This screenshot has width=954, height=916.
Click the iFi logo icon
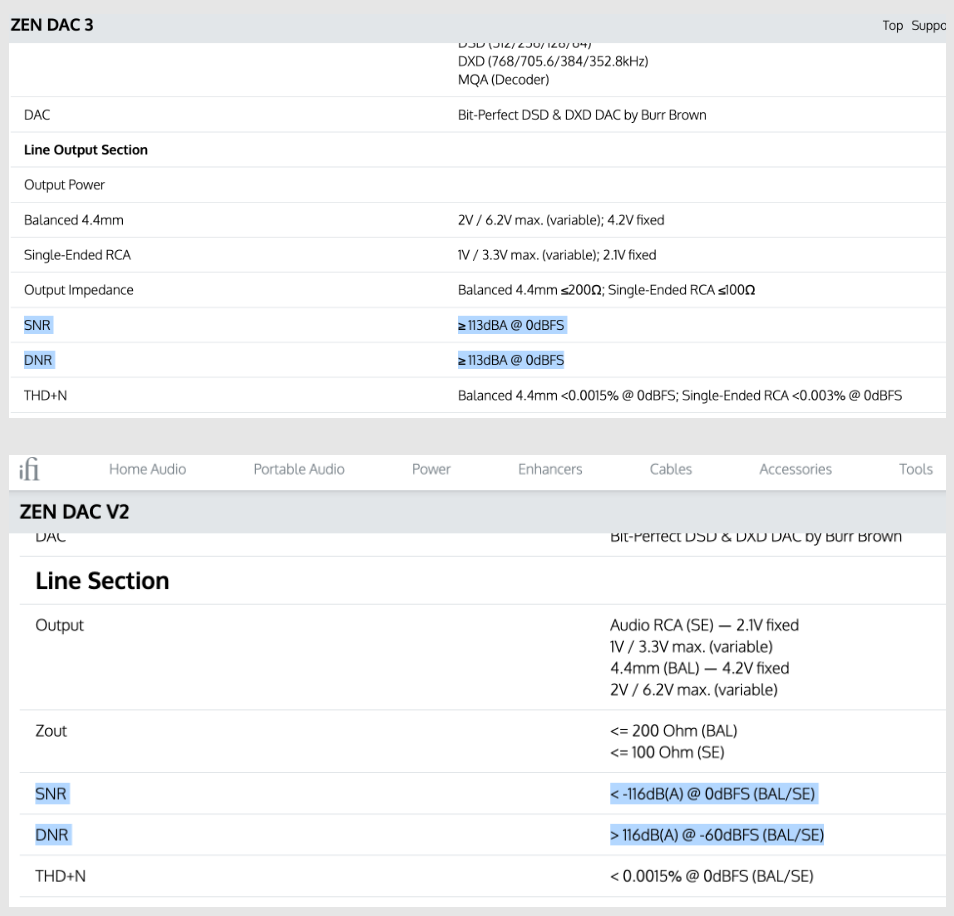point(29,469)
